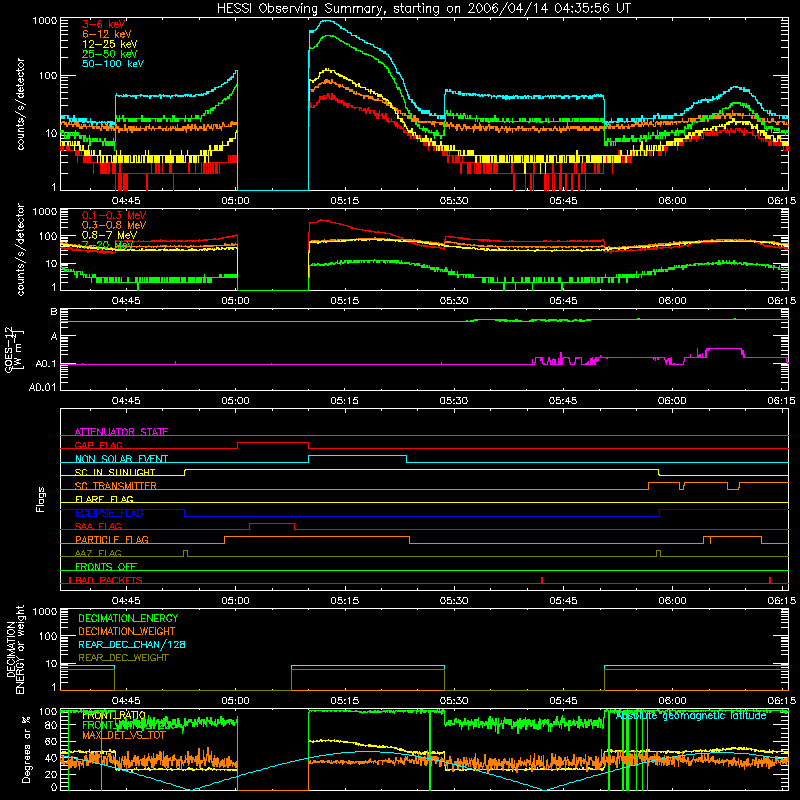The height and width of the screenshot is (800, 800).
Task: Click the vertical 'Flags' axis label
Action: pos(40,499)
